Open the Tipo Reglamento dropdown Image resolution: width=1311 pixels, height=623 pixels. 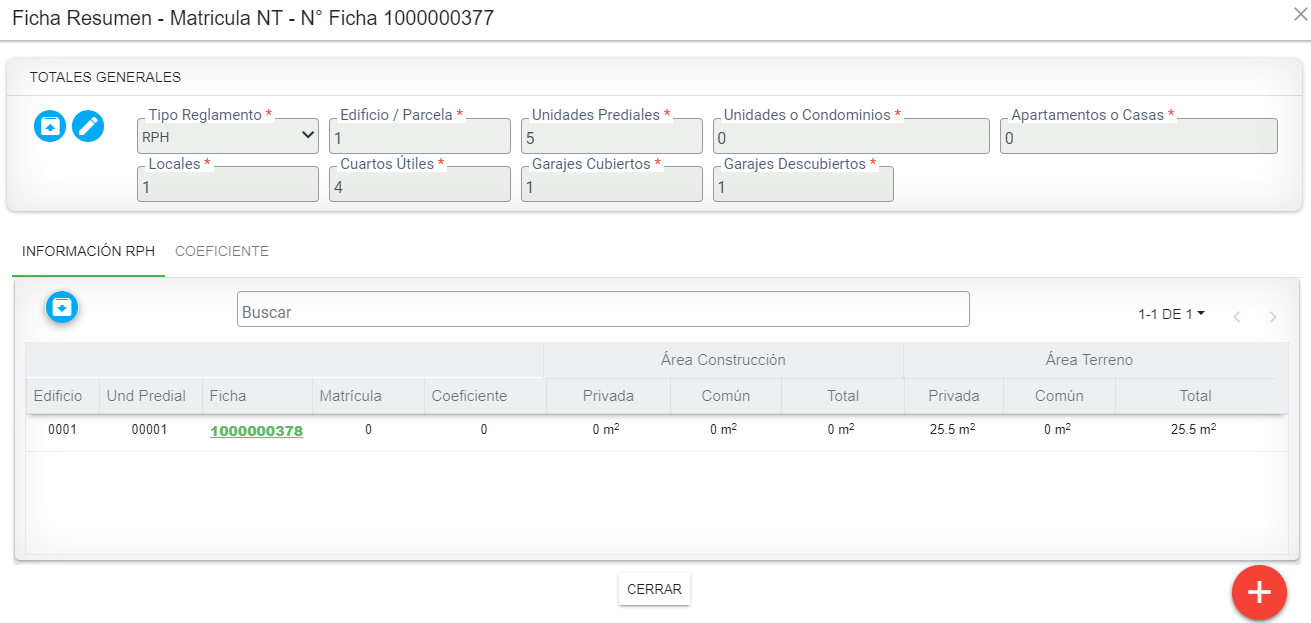[x=228, y=137]
